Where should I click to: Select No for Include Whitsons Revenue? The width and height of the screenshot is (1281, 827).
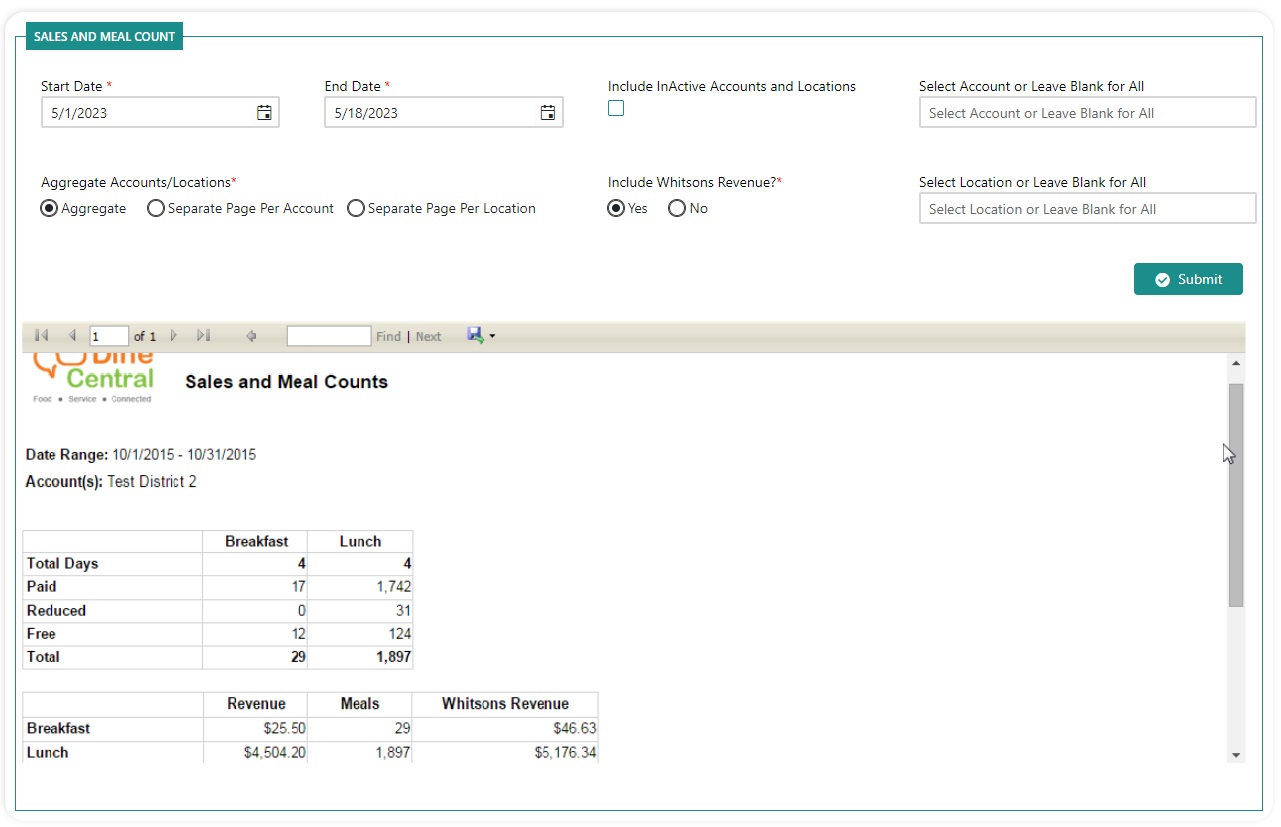[x=677, y=209]
